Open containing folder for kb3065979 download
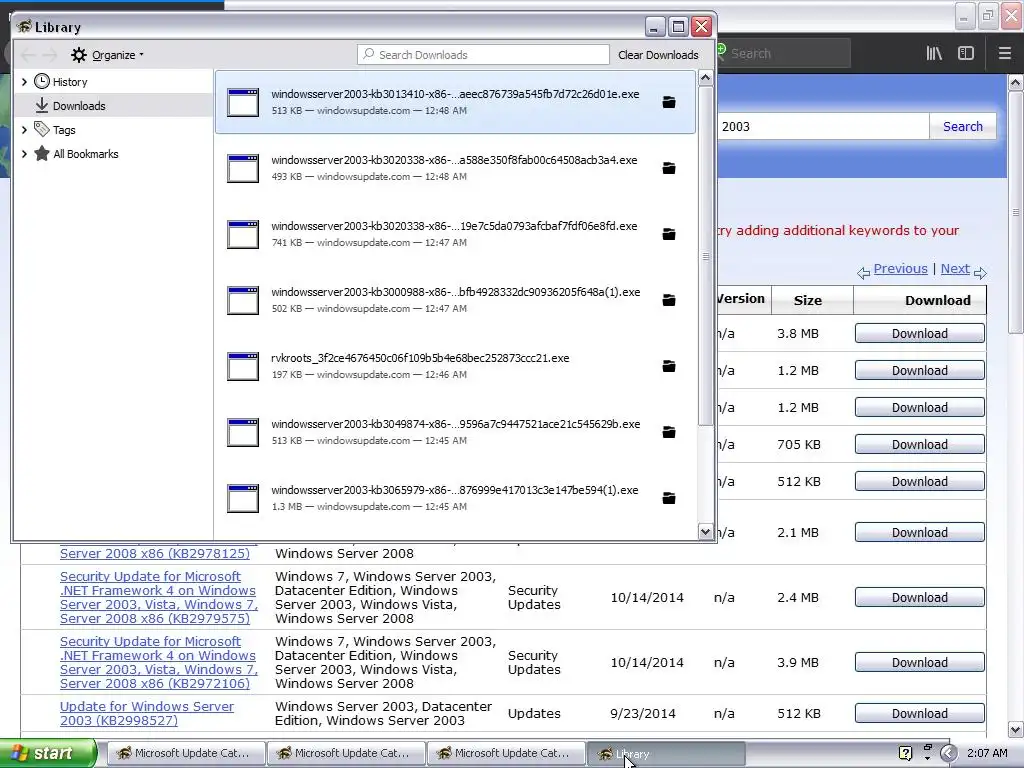Image resolution: width=1024 pixels, height=768 pixels. [669, 498]
